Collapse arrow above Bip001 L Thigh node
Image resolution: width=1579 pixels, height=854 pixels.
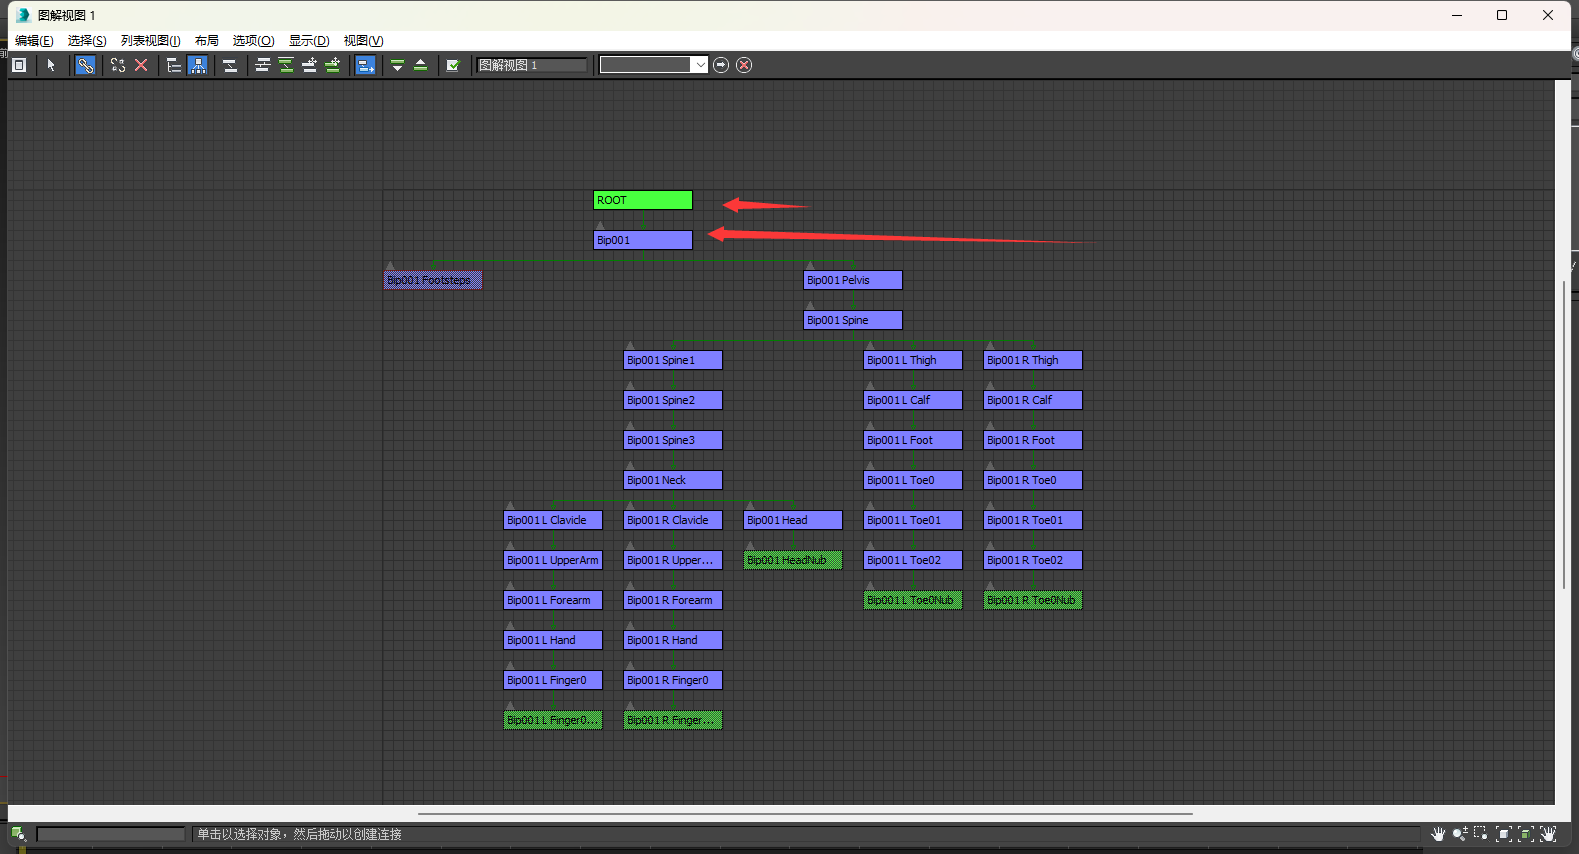click(x=870, y=346)
